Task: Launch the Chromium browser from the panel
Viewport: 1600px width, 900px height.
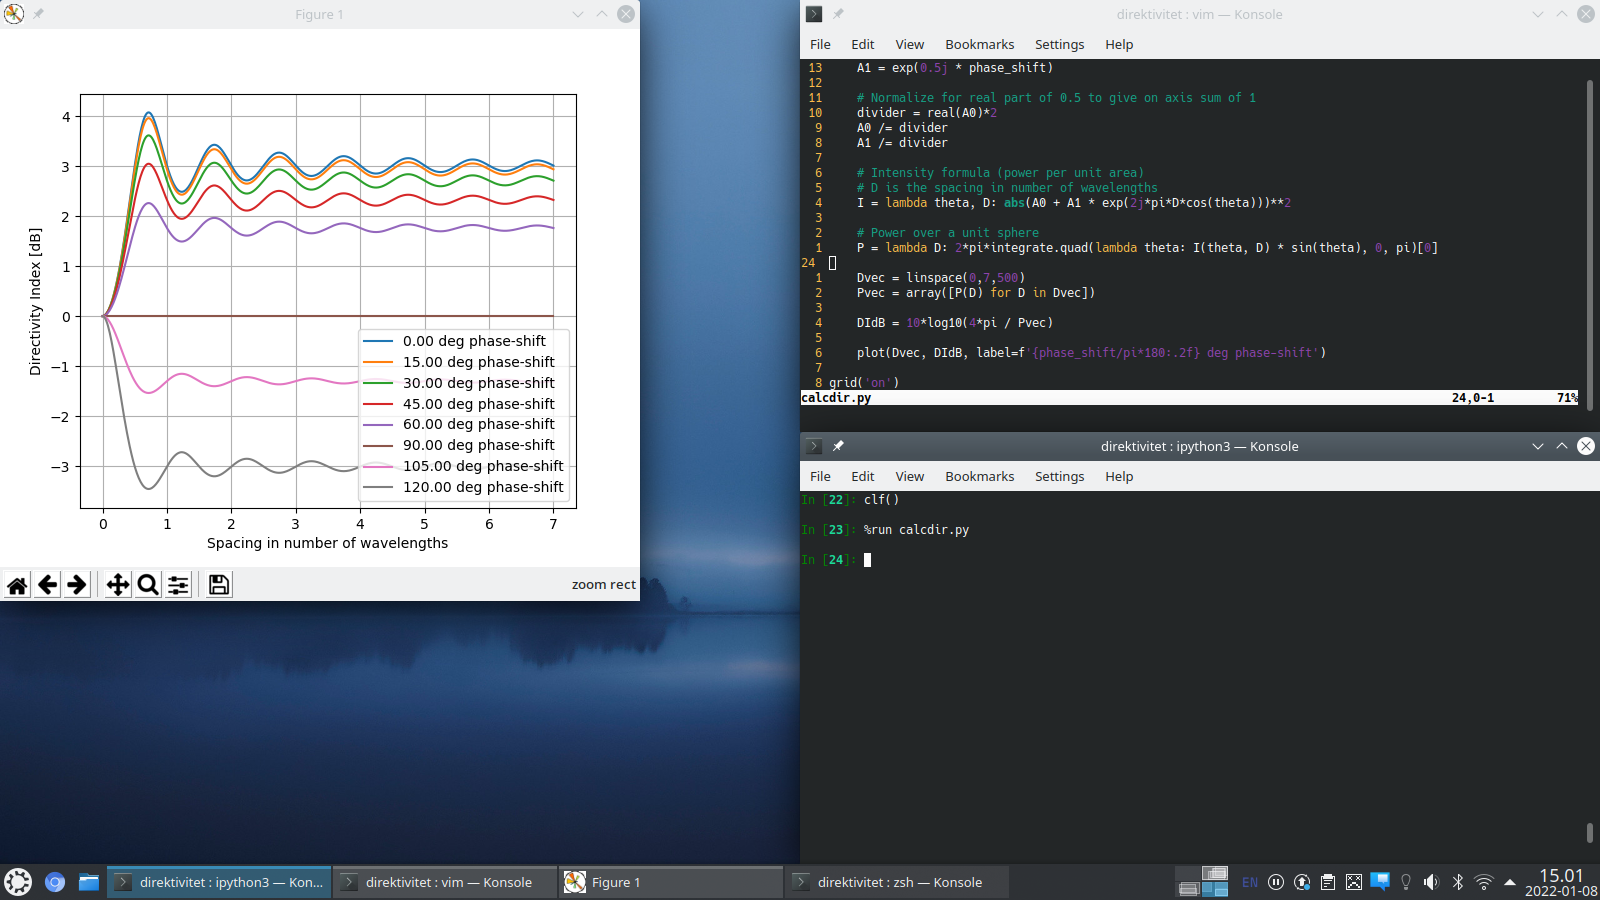Action: (x=55, y=882)
